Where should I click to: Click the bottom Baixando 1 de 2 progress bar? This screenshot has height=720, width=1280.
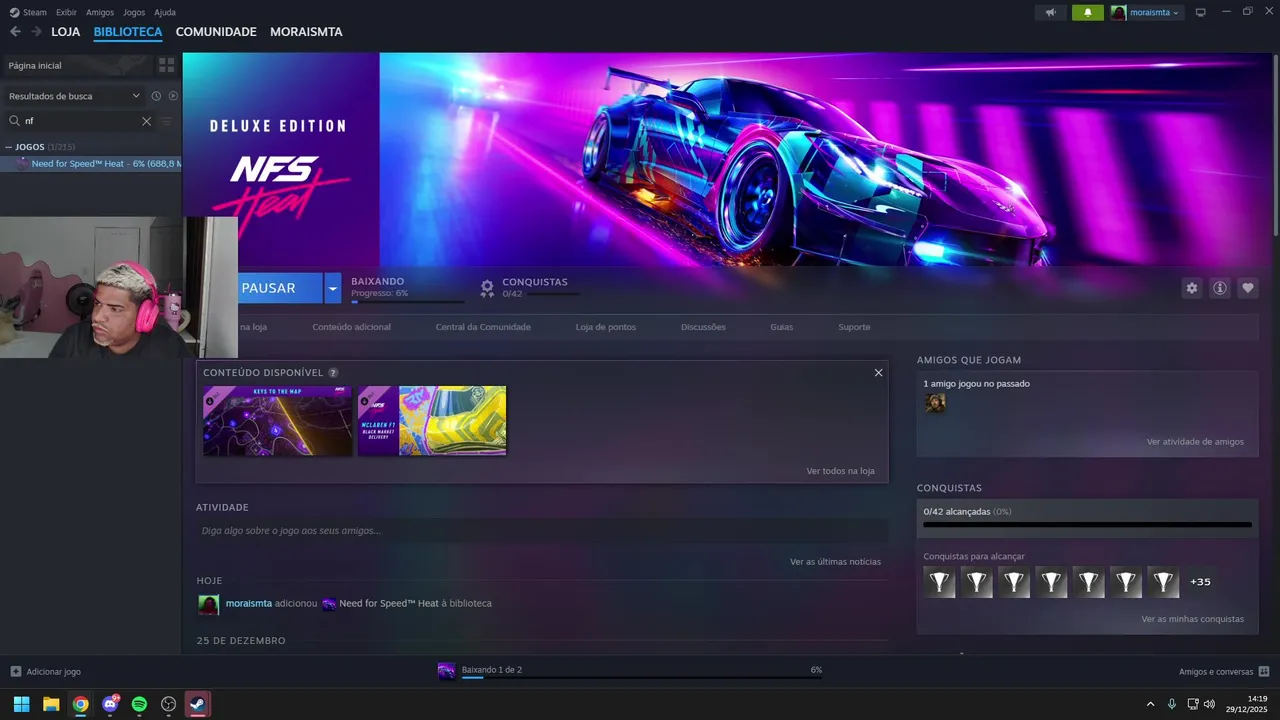(x=642, y=678)
